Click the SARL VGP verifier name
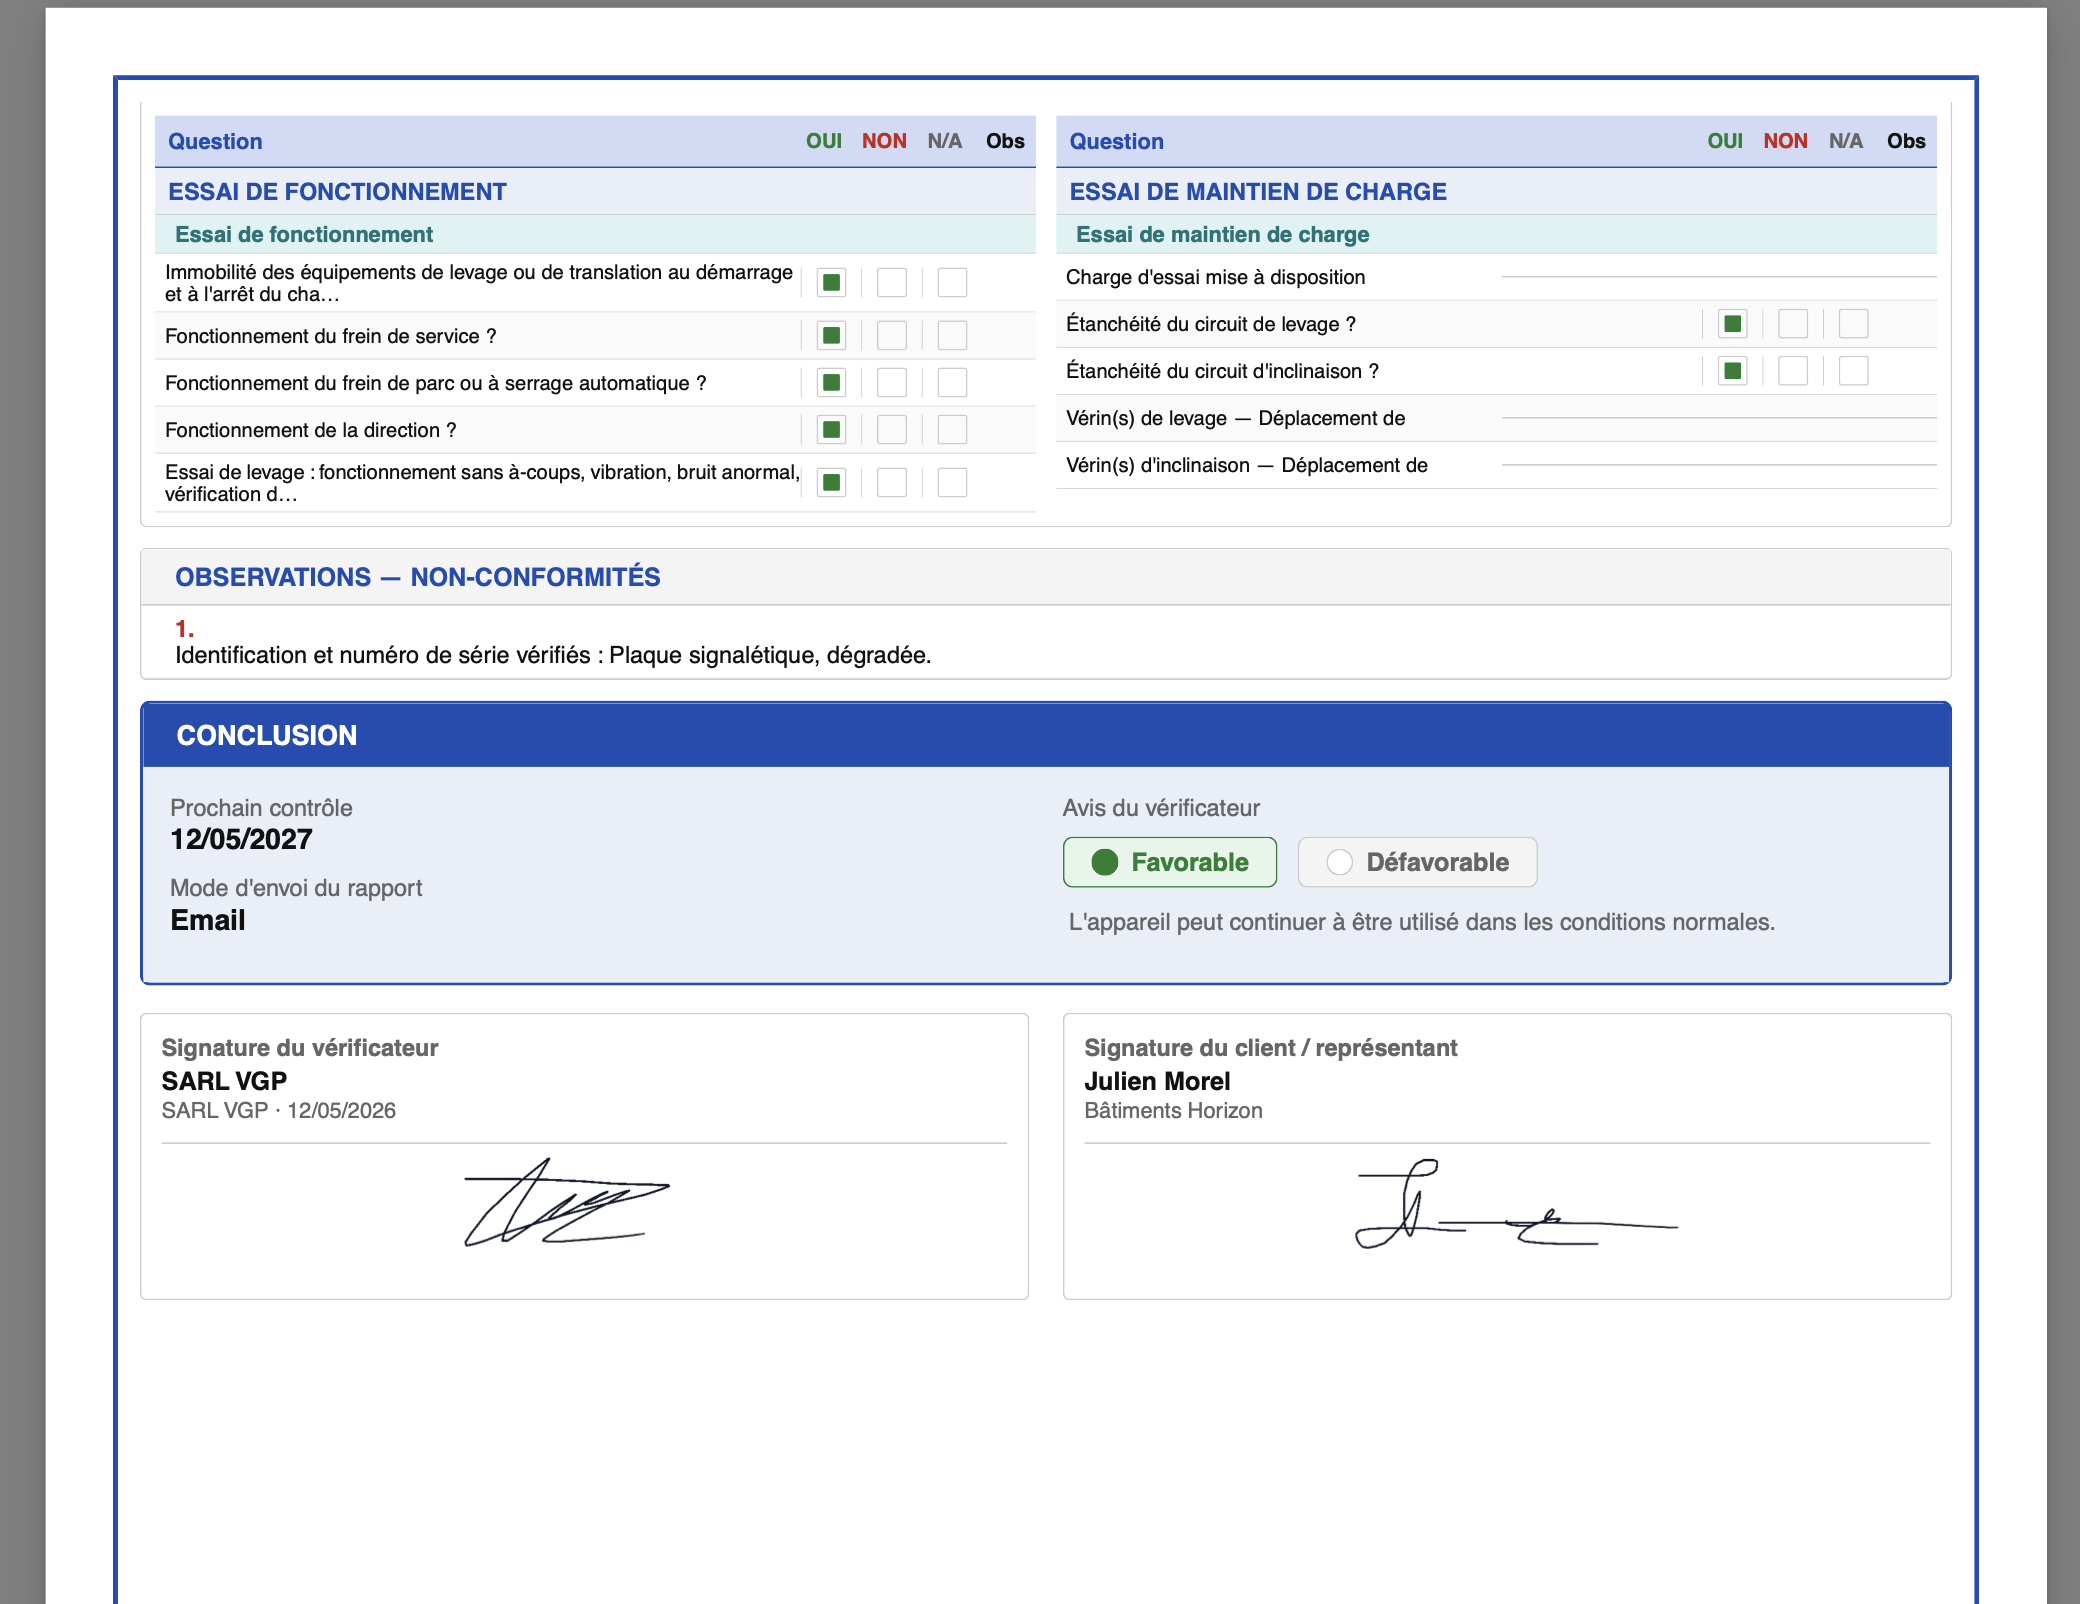Viewport: 2080px width, 1604px height. (224, 1081)
